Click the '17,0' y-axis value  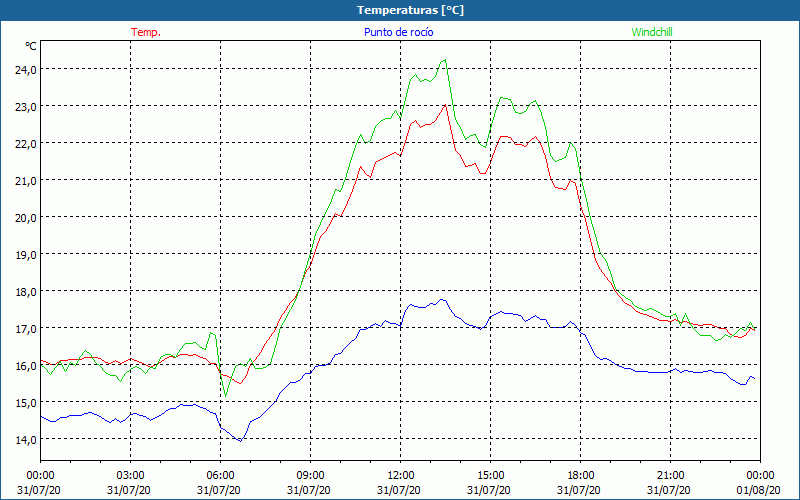(26, 329)
